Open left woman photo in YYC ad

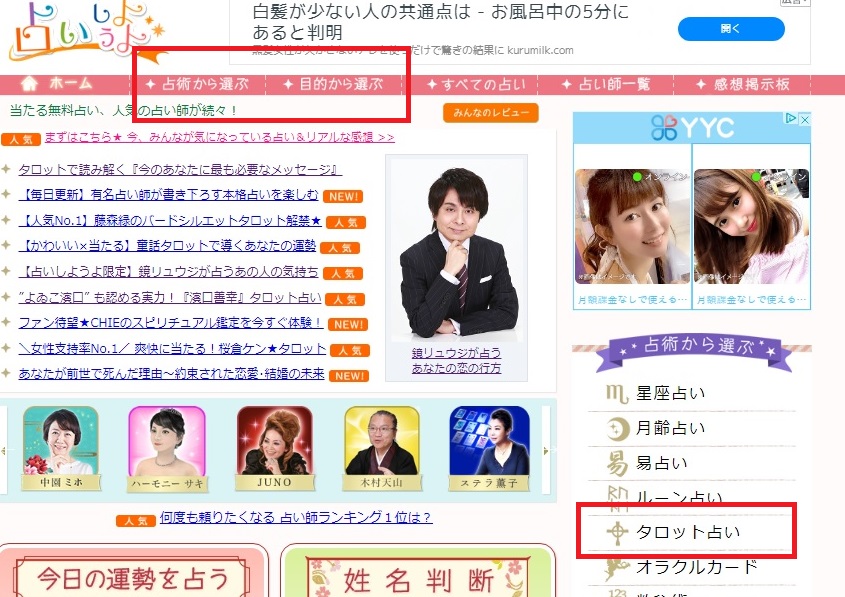[632, 226]
